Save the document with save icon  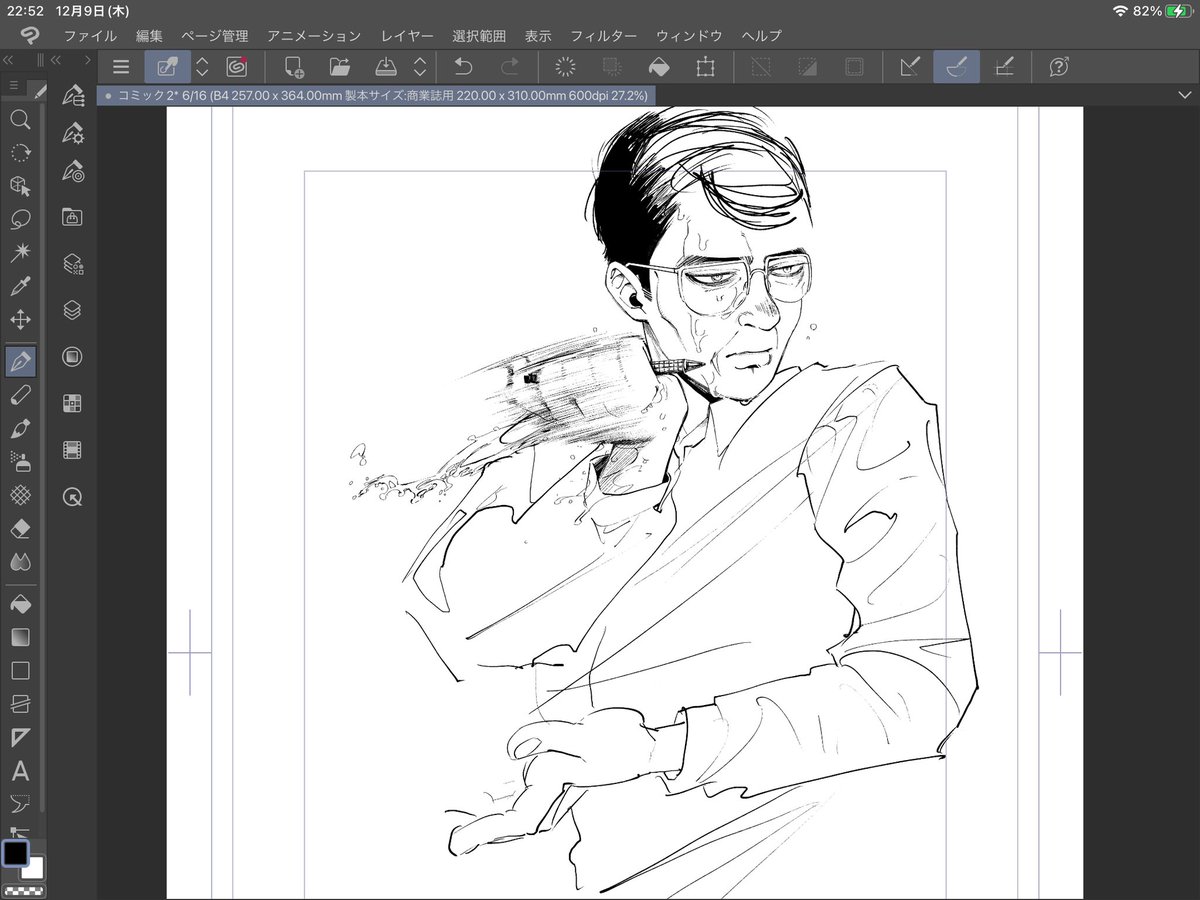(386, 67)
